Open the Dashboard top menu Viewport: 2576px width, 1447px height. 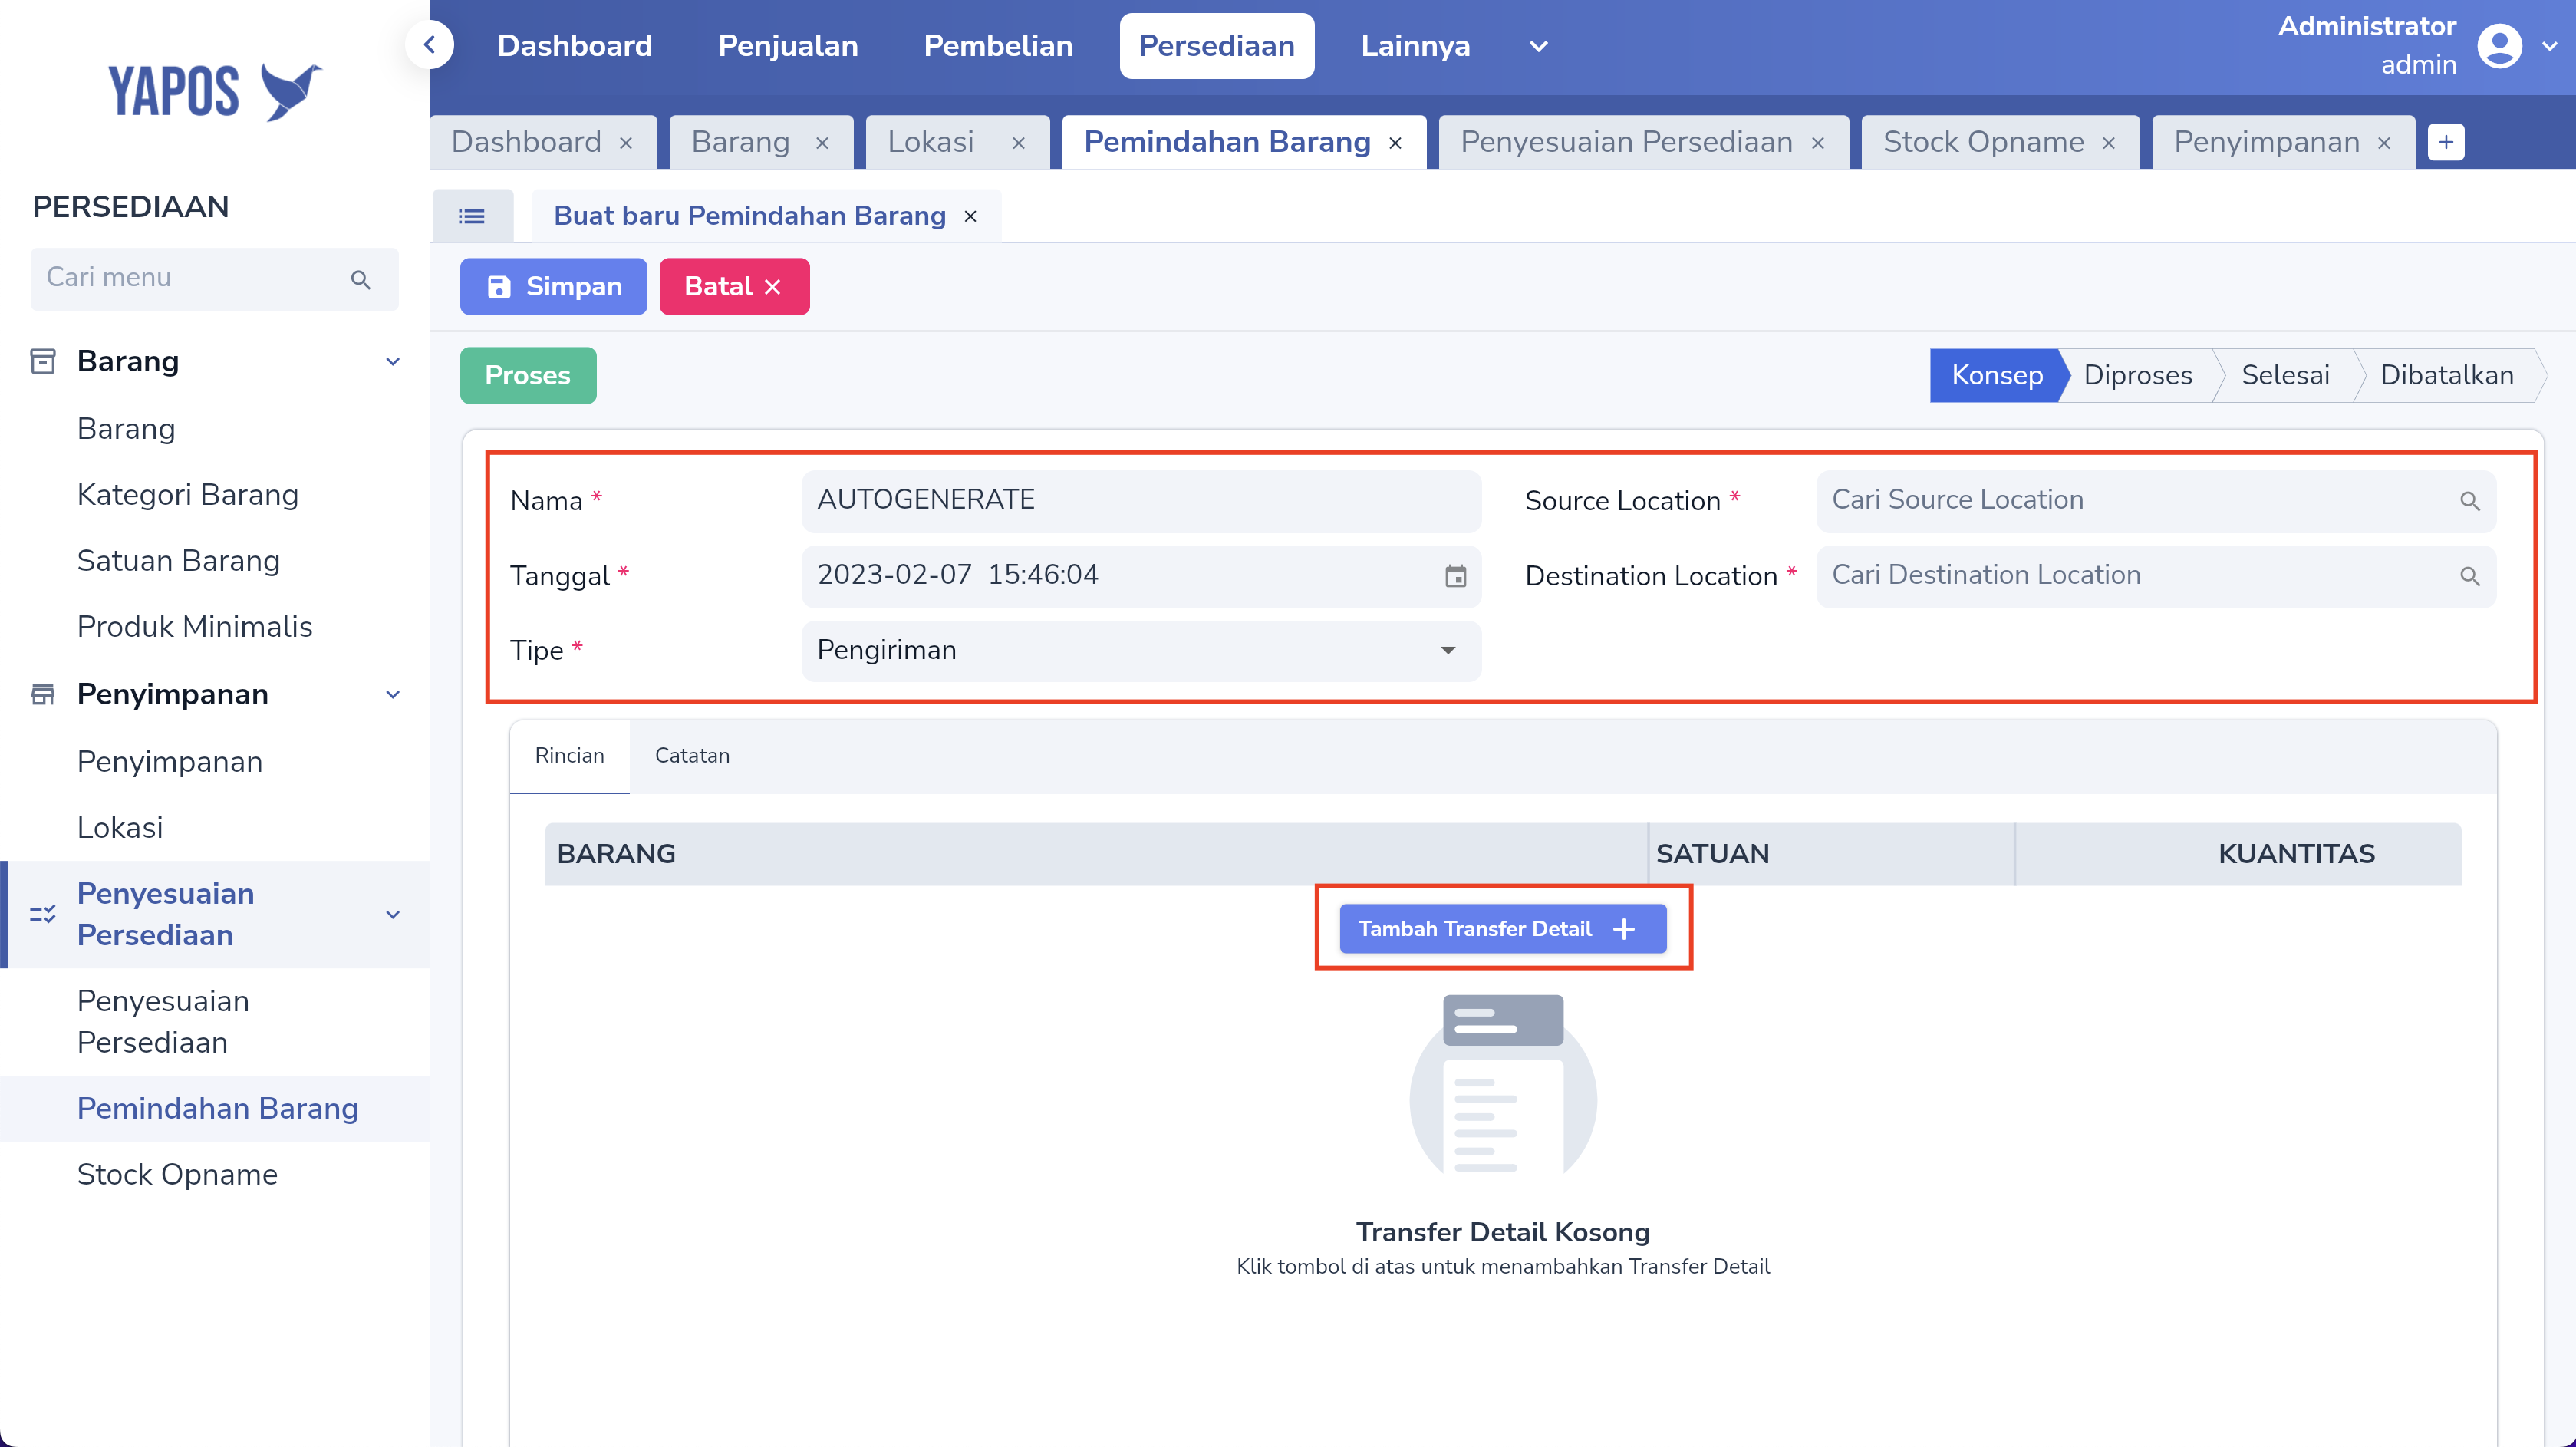pos(575,46)
